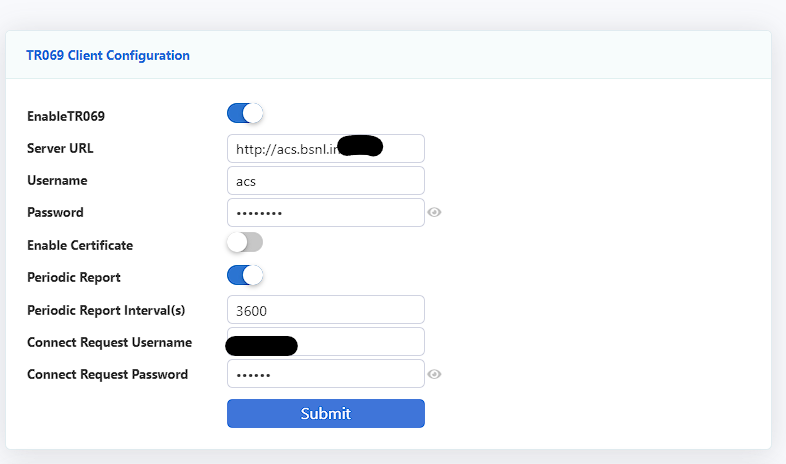786x464 pixels.
Task: Click the Periodic Report Interval field showing 3600
Action: coord(326,309)
